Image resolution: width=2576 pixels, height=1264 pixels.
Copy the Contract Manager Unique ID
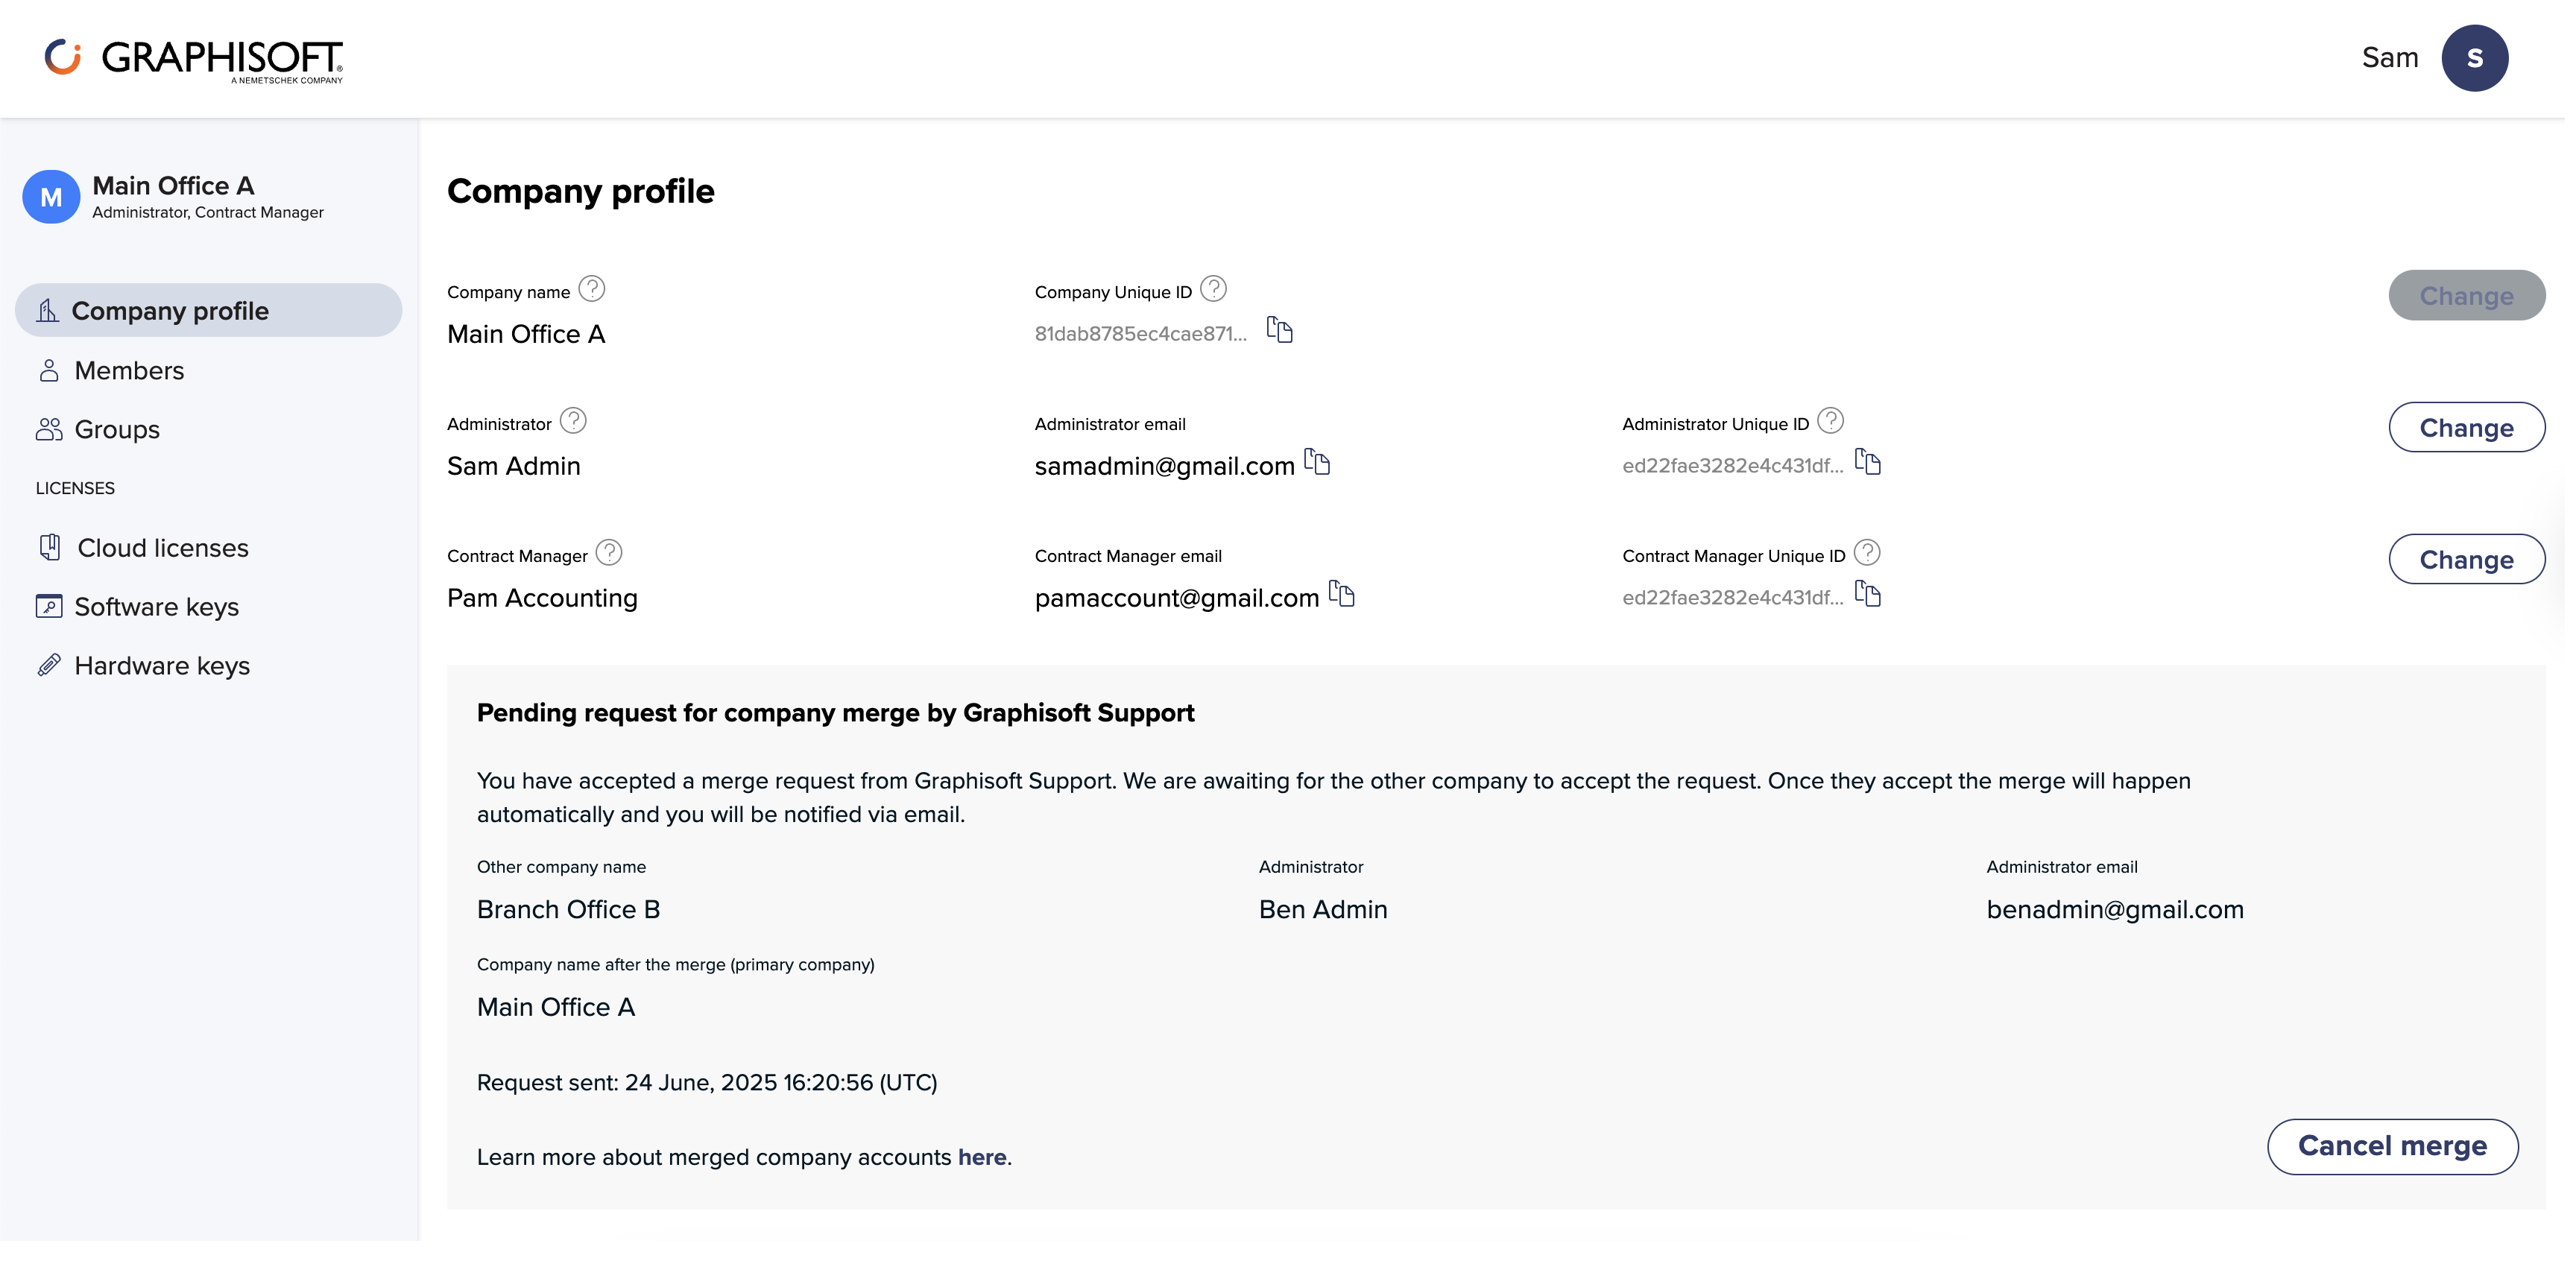tap(1868, 594)
